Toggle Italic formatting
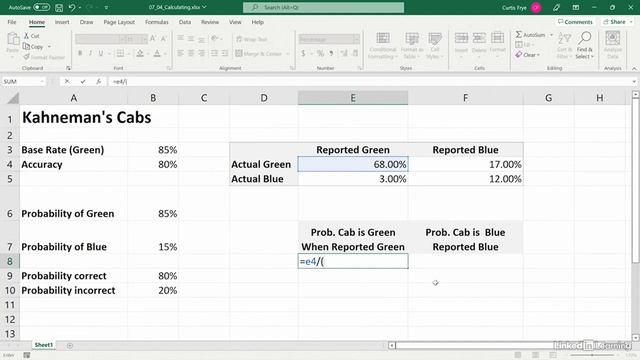Image resolution: width=640 pixels, height=360 pixels. coord(90,53)
